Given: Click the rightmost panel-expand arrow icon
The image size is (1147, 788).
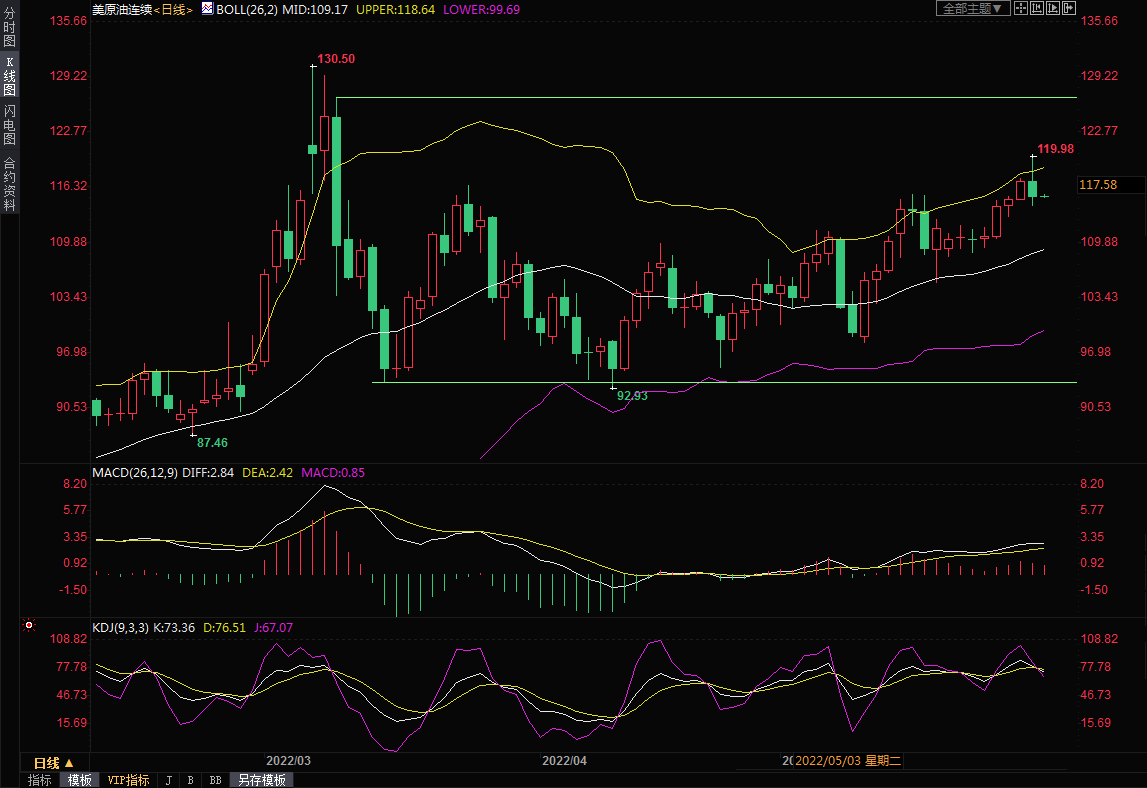Looking at the screenshot, I should click(1069, 8).
